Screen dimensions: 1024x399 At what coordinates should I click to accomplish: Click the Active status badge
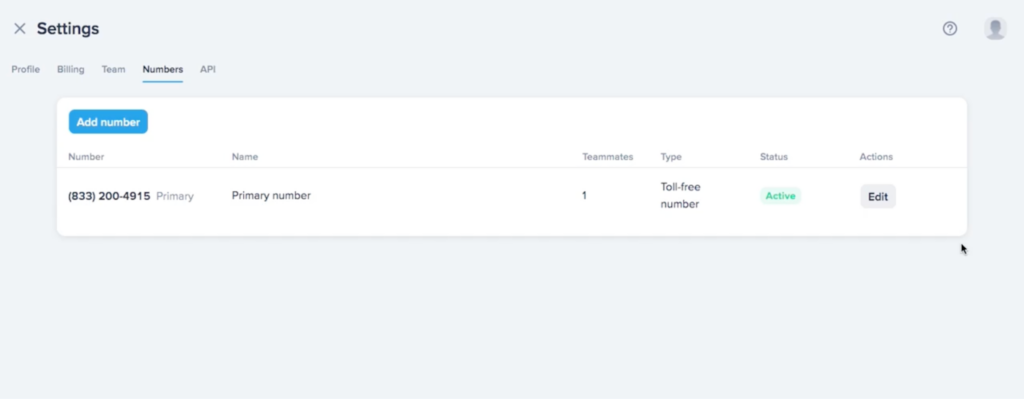pyautogui.click(x=780, y=196)
